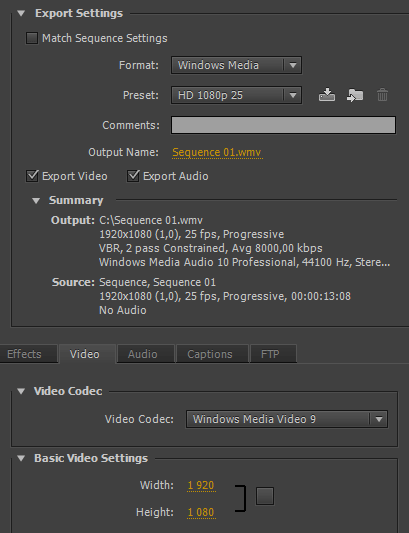Click the 'Windows Media Audio 10 Professional' line
This screenshot has width=409, height=533.
click(244, 262)
